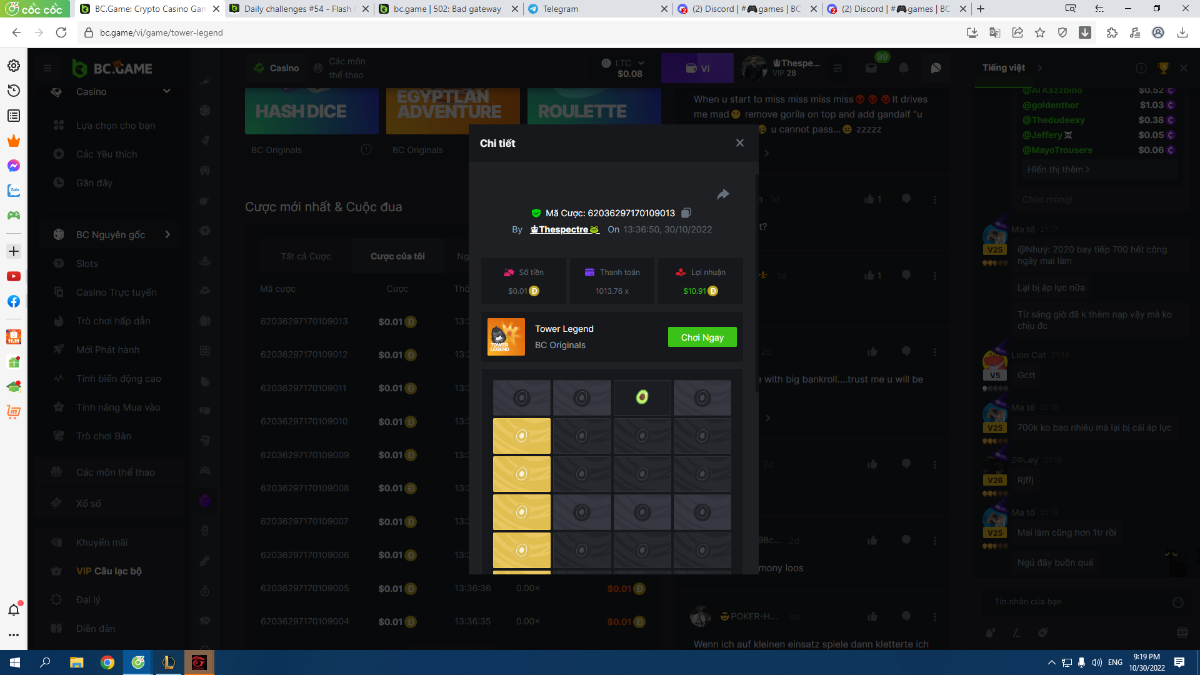
Task: Expand the BC Nguyên gốc submenu
Action: 167,235
